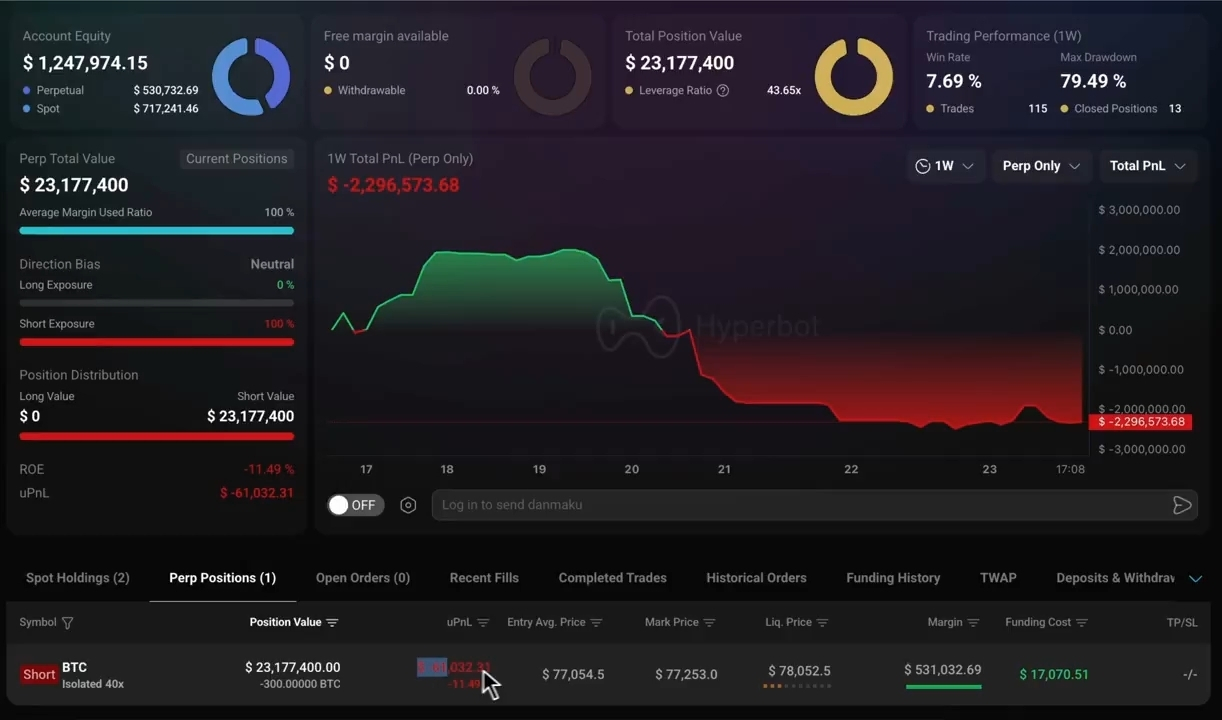Sort by Funding Cost column icon
The height and width of the screenshot is (720, 1222).
point(1081,623)
